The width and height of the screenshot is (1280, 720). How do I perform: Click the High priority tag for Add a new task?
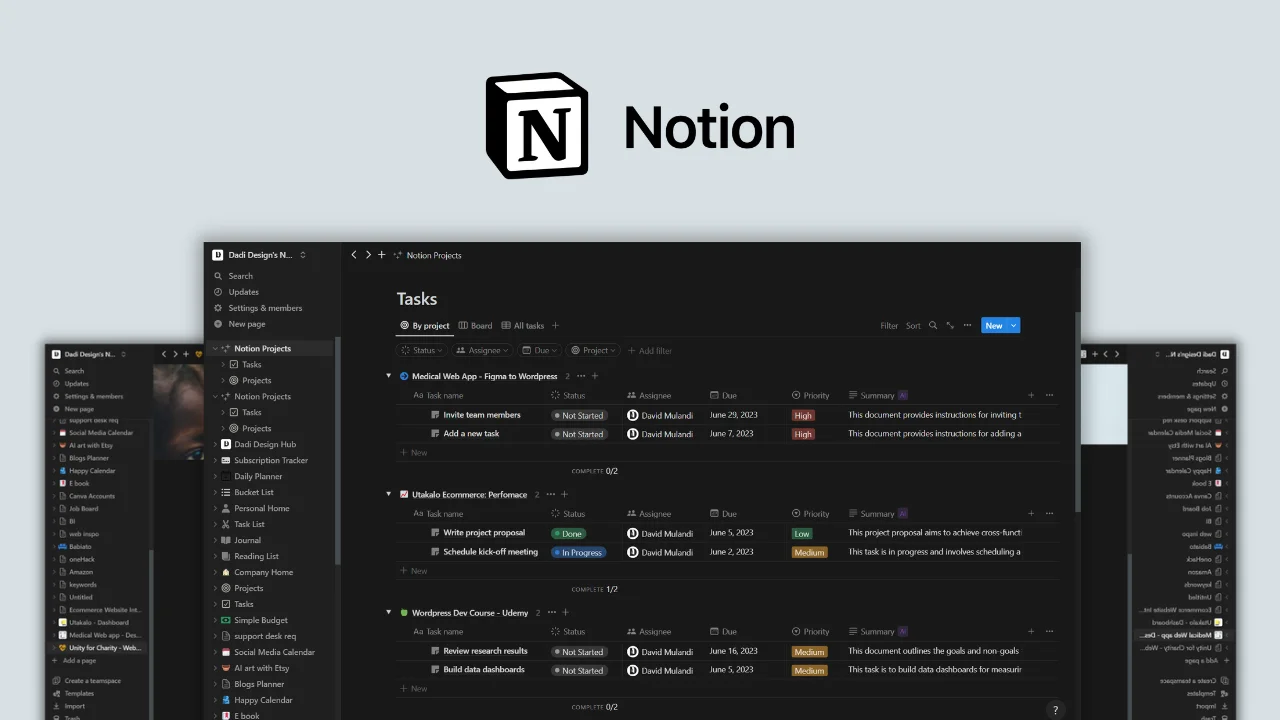click(803, 434)
